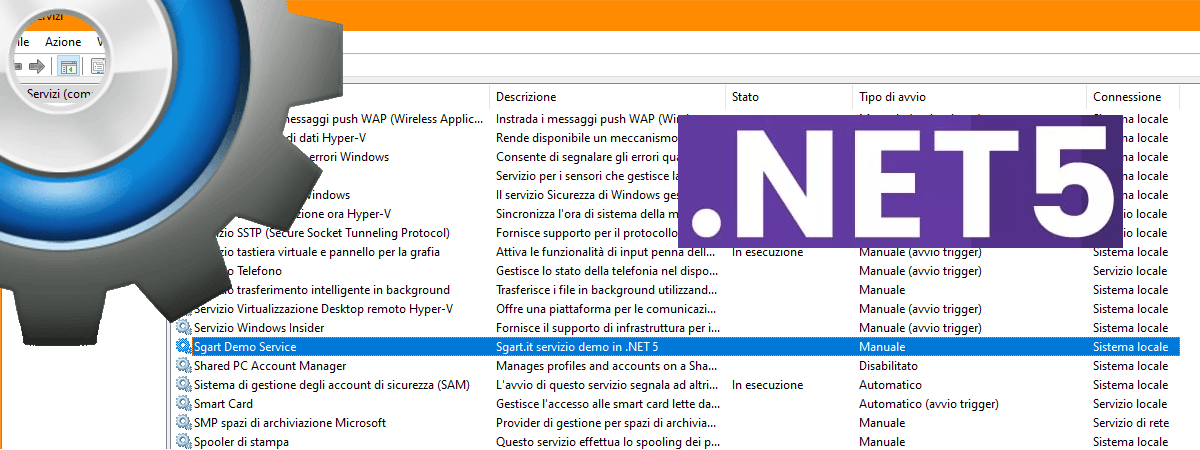Screen dimensions: 1200x450
Task: Click the gear icon of SMP spazi di archiviazione
Action: (184, 423)
